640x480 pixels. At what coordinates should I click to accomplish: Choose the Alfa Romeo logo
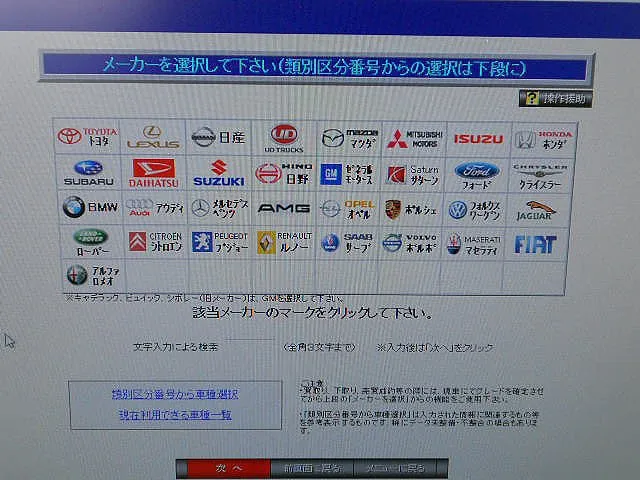[93, 275]
